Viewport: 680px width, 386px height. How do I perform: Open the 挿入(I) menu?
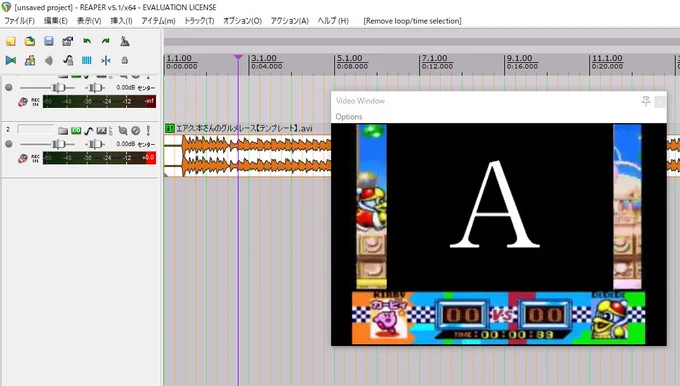(x=121, y=21)
